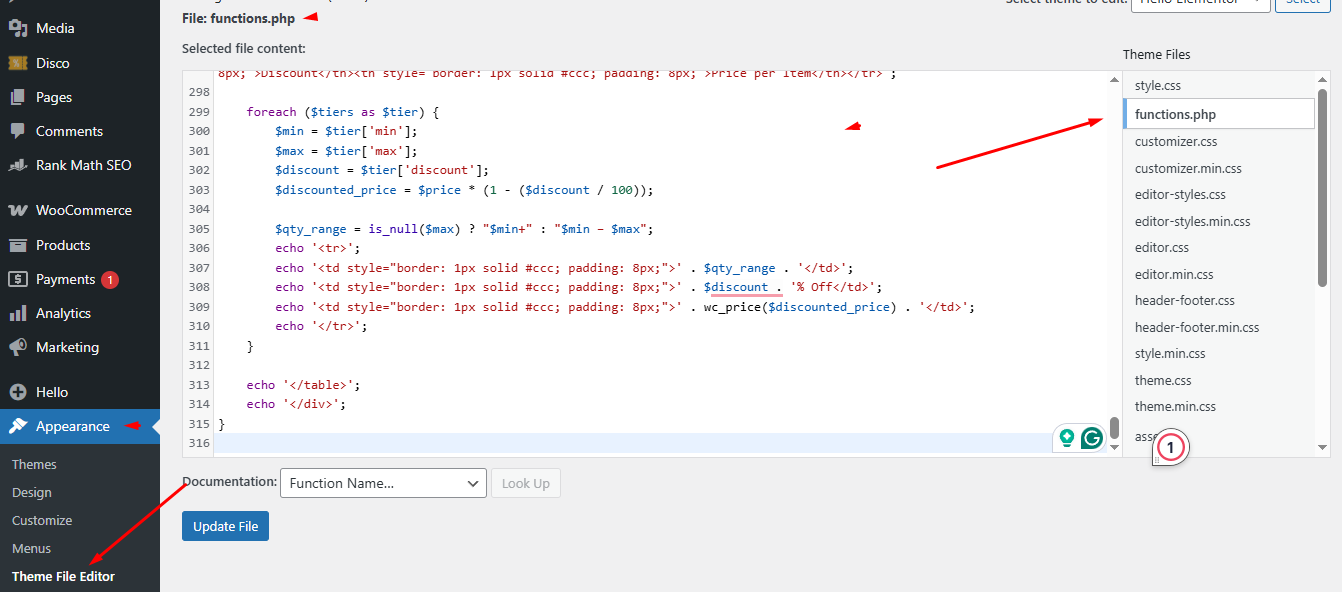Click the Select theme button
The height and width of the screenshot is (592, 1342).
tap(1303, 3)
